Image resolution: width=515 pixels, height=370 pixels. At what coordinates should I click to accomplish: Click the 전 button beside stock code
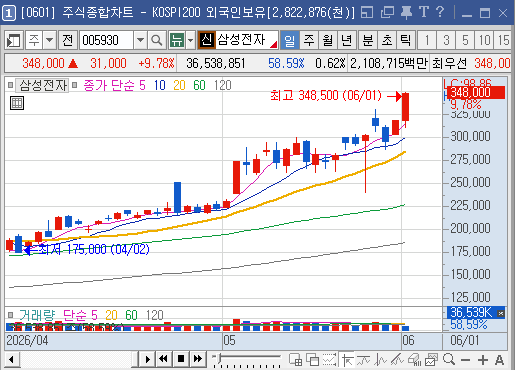click(x=68, y=40)
